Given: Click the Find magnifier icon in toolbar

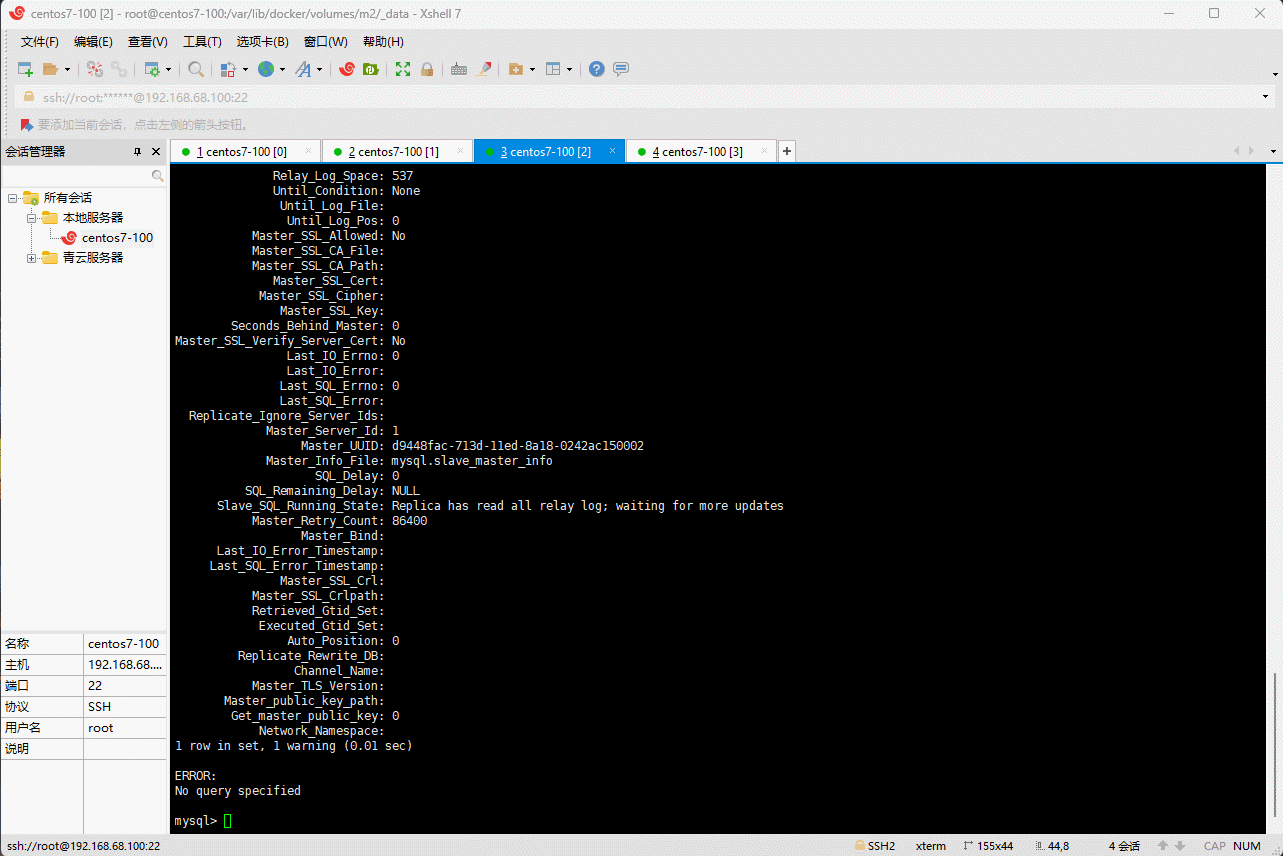Looking at the screenshot, I should point(196,69).
